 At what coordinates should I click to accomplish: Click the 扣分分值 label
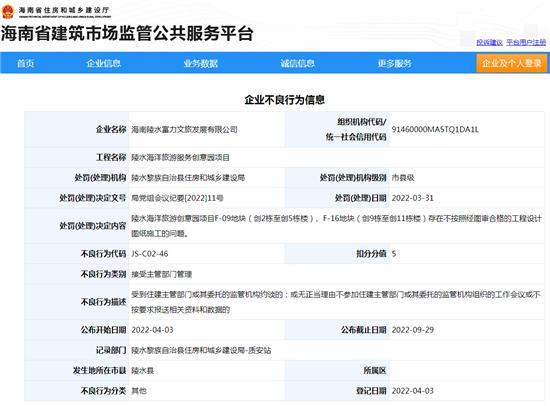pyautogui.click(x=371, y=254)
